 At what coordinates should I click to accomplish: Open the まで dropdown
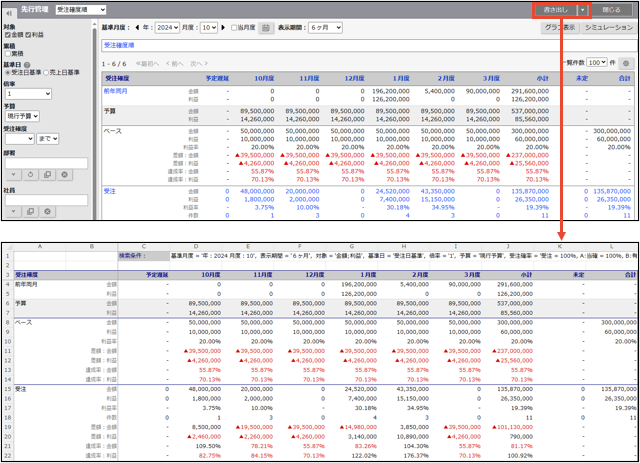pos(47,139)
